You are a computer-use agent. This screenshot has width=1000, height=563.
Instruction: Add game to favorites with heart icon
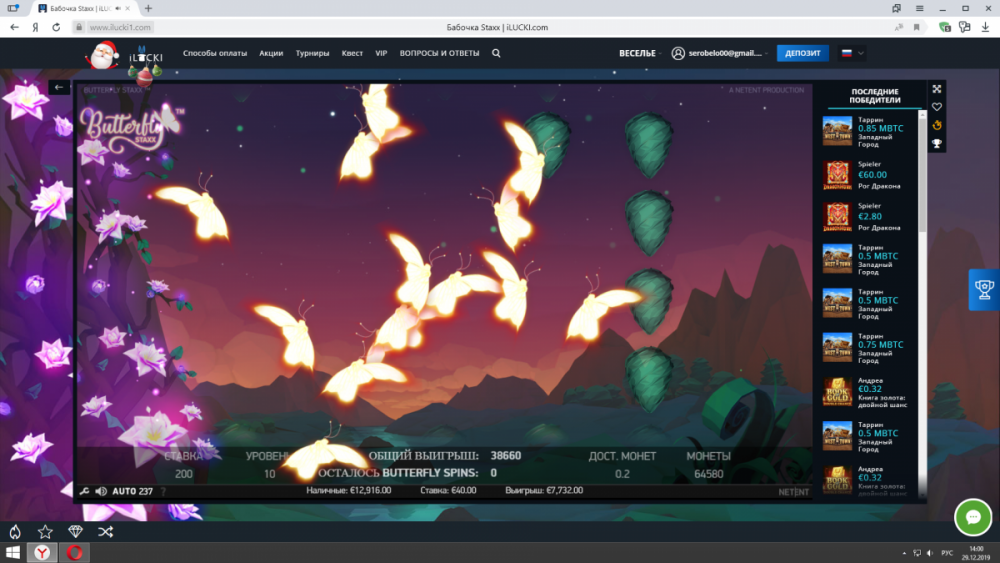[x=937, y=107]
